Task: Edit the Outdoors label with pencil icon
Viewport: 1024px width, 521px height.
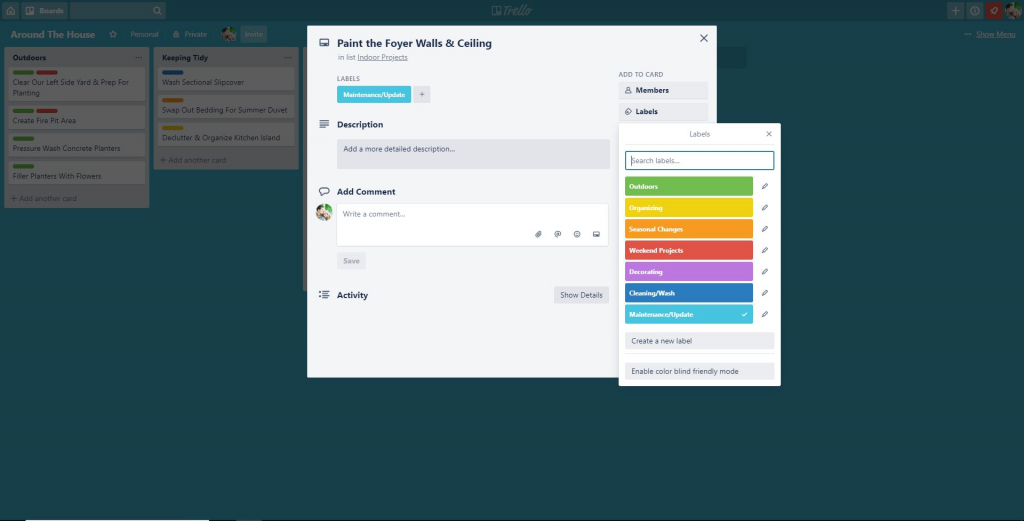Action: [765, 186]
